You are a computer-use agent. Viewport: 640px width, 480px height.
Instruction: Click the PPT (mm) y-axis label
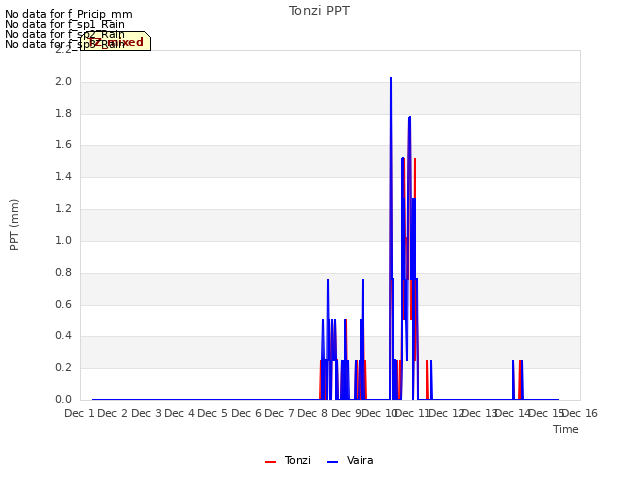(x=14, y=224)
